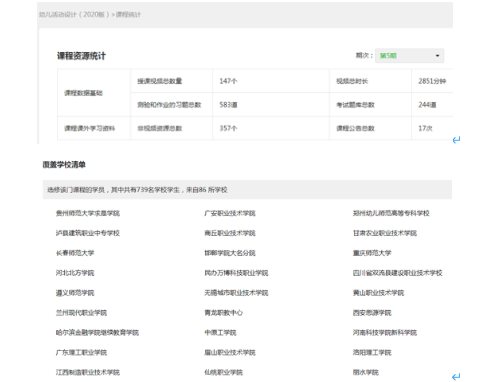Screen dimensions: 500x382
Task: Open 郑州幼儿师范高等专科学校 entry
Action: pos(391,213)
